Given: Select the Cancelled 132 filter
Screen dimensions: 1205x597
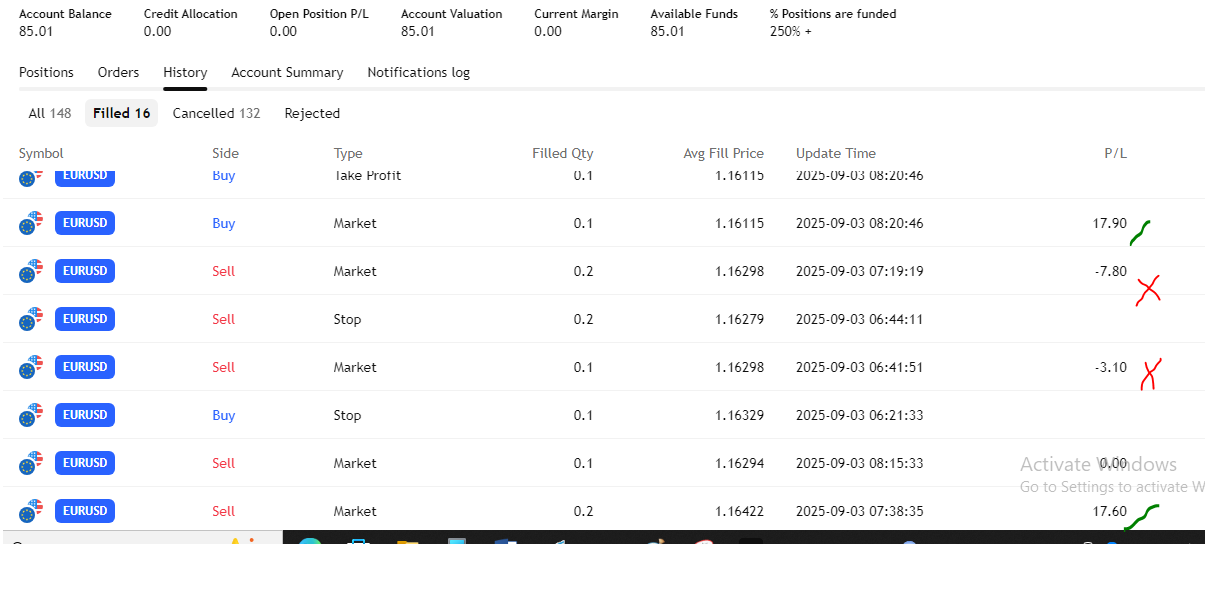Looking at the screenshot, I should coord(216,113).
